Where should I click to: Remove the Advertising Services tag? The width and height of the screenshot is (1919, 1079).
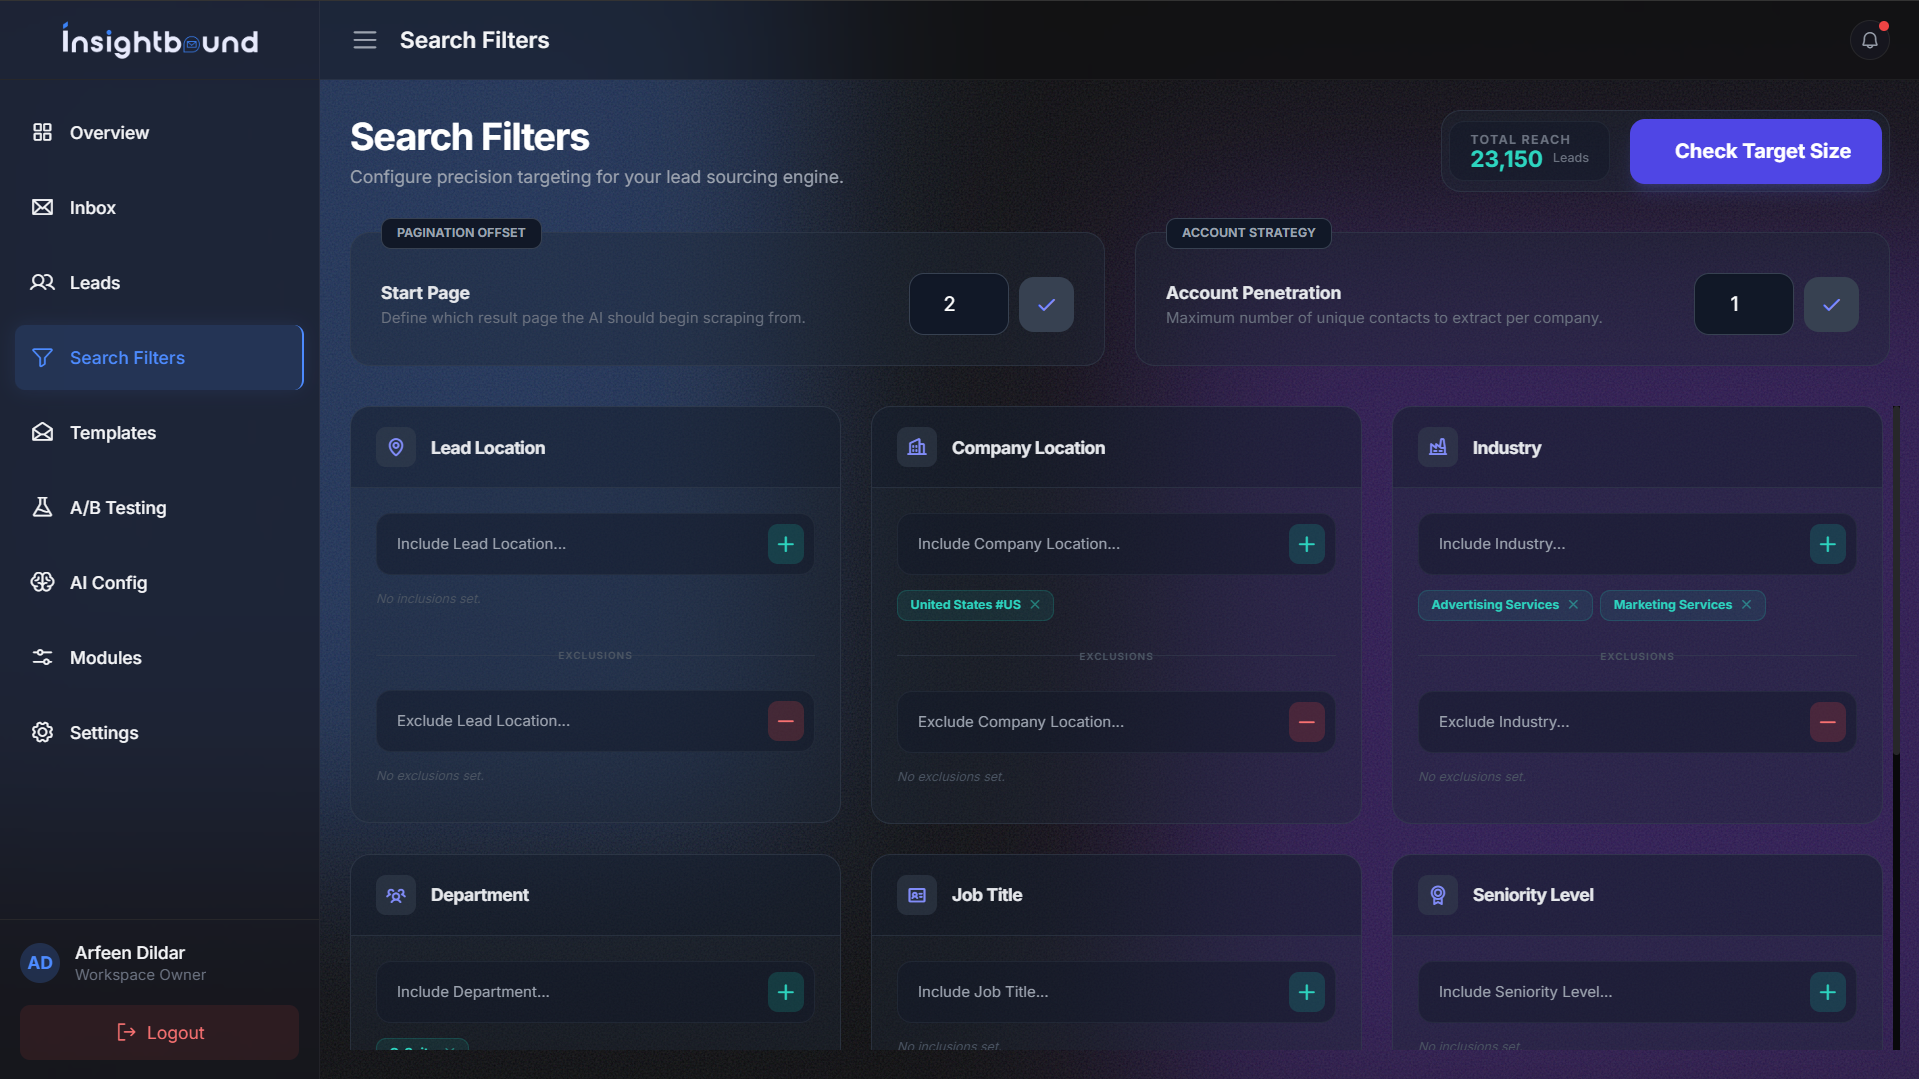[1573, 605]
